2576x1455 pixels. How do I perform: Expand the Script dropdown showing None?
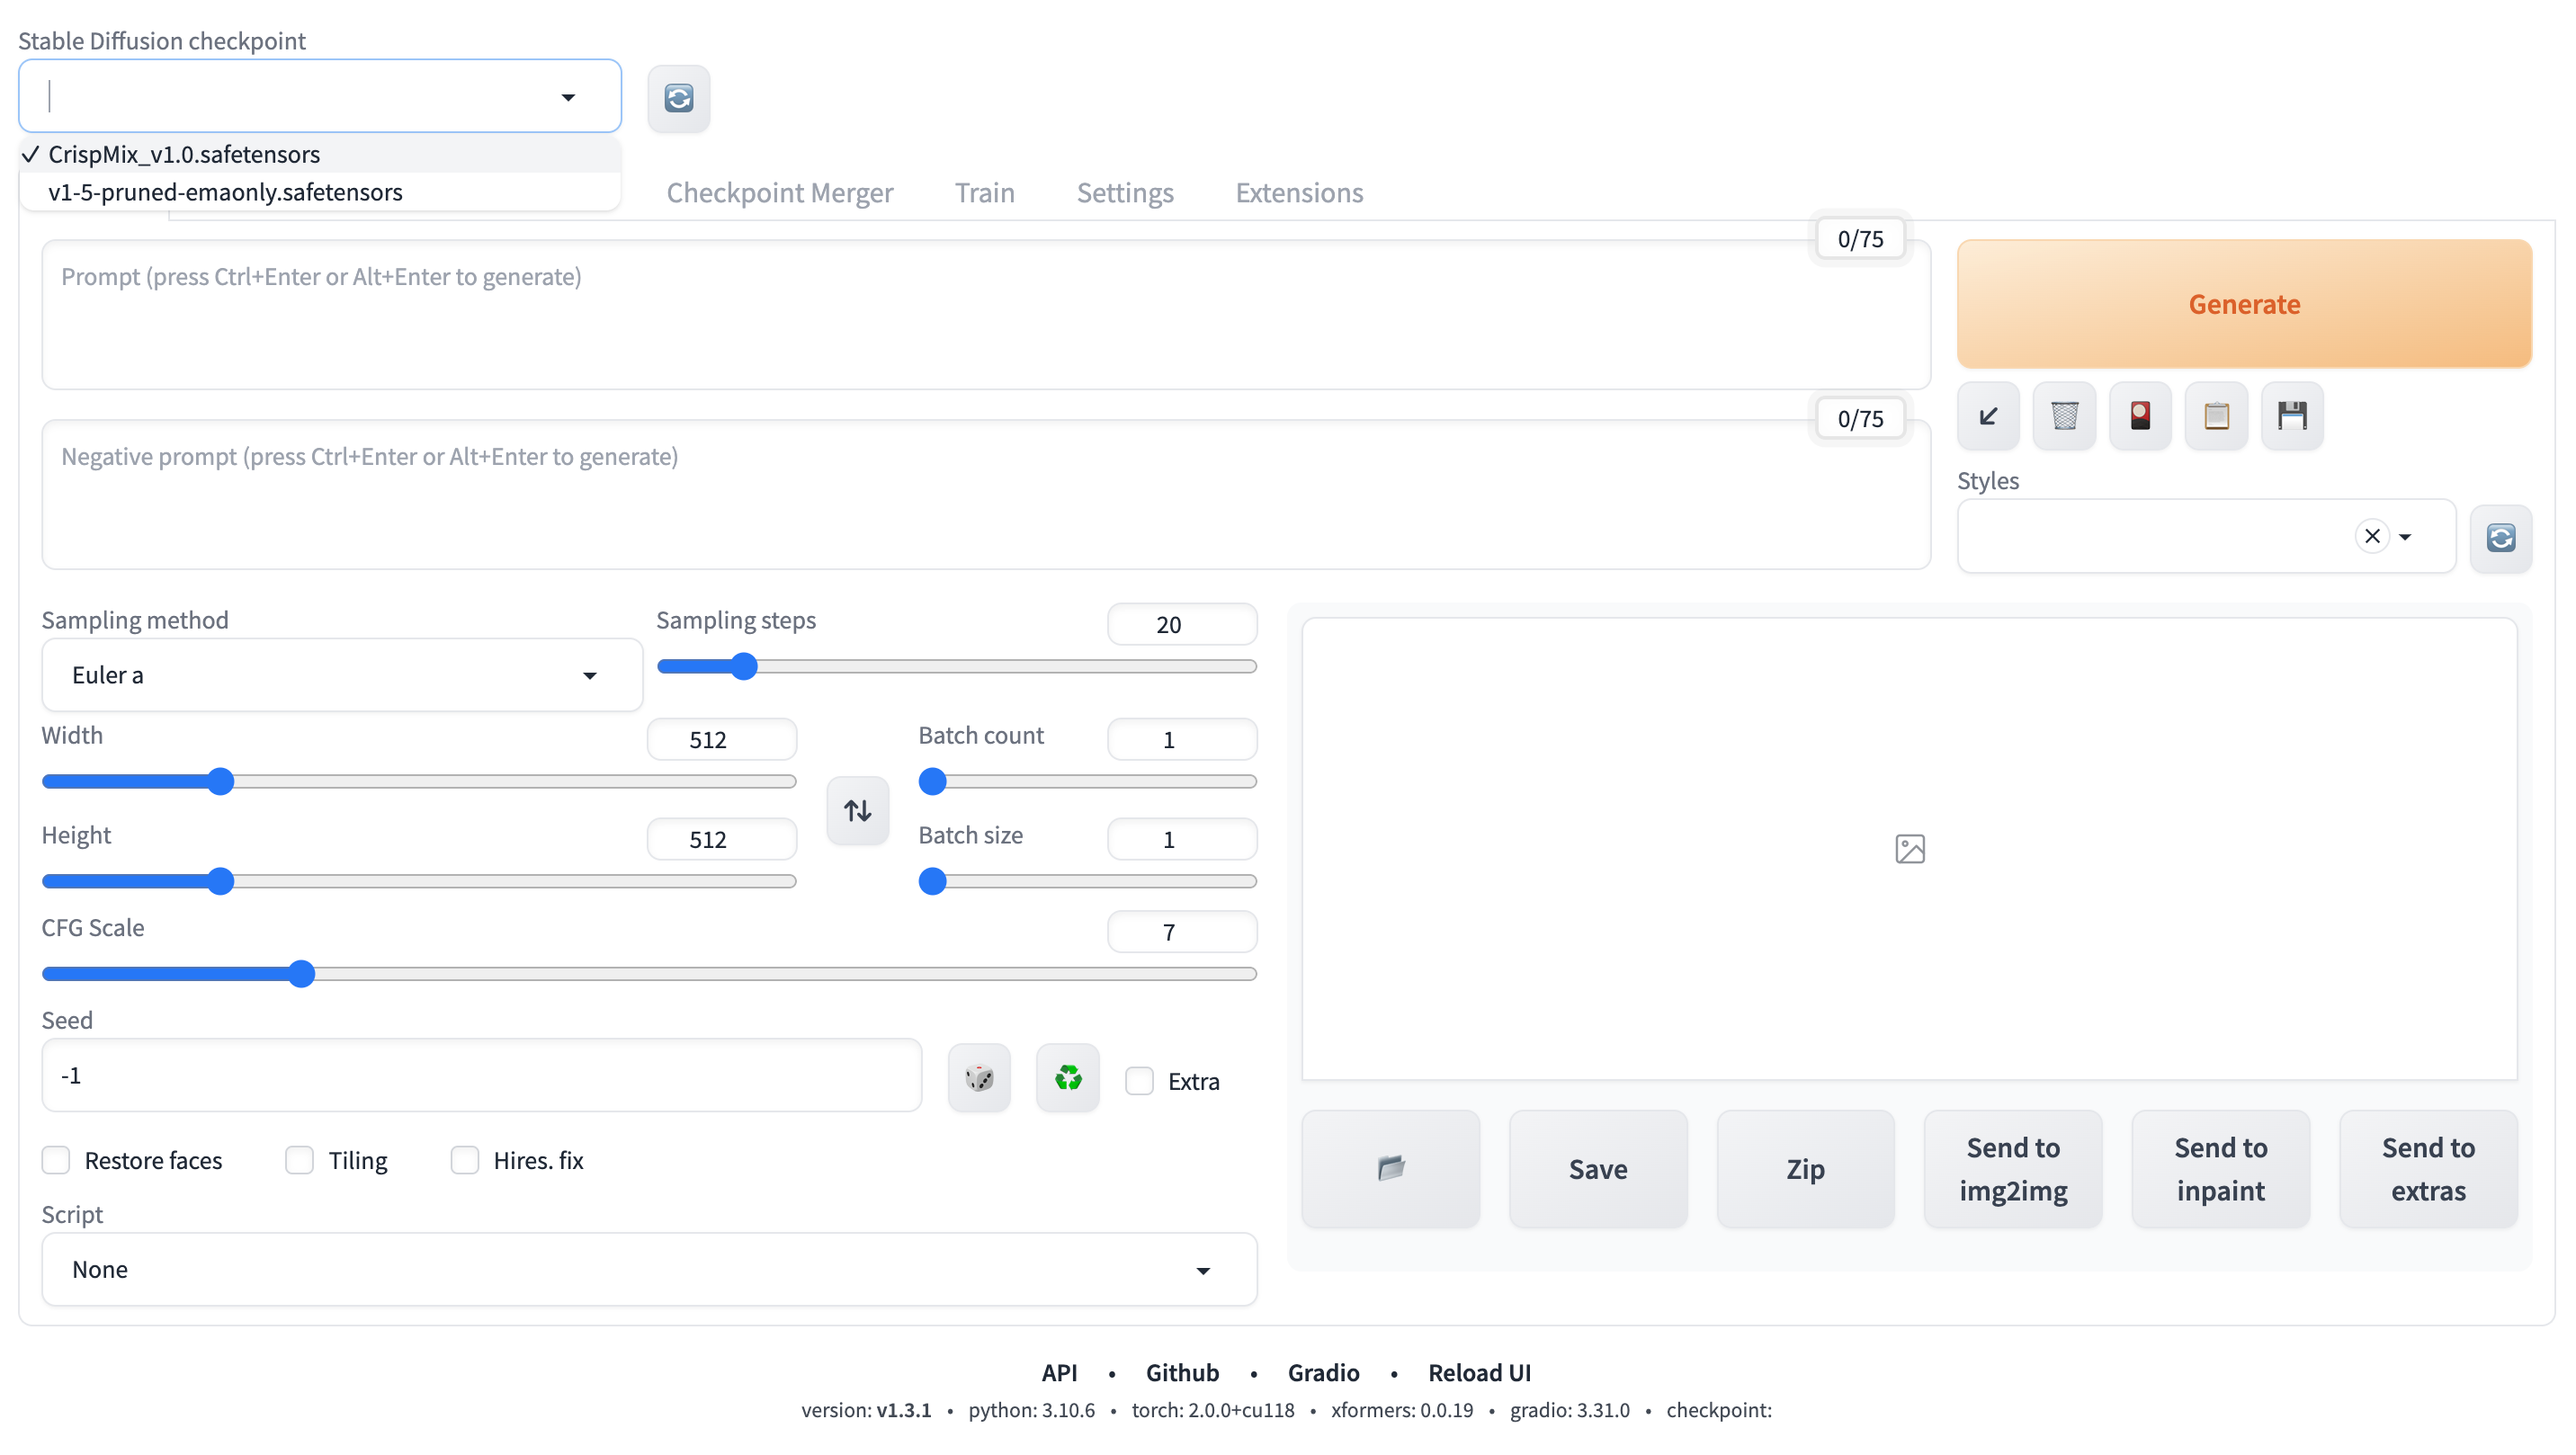pos(648,1269)
